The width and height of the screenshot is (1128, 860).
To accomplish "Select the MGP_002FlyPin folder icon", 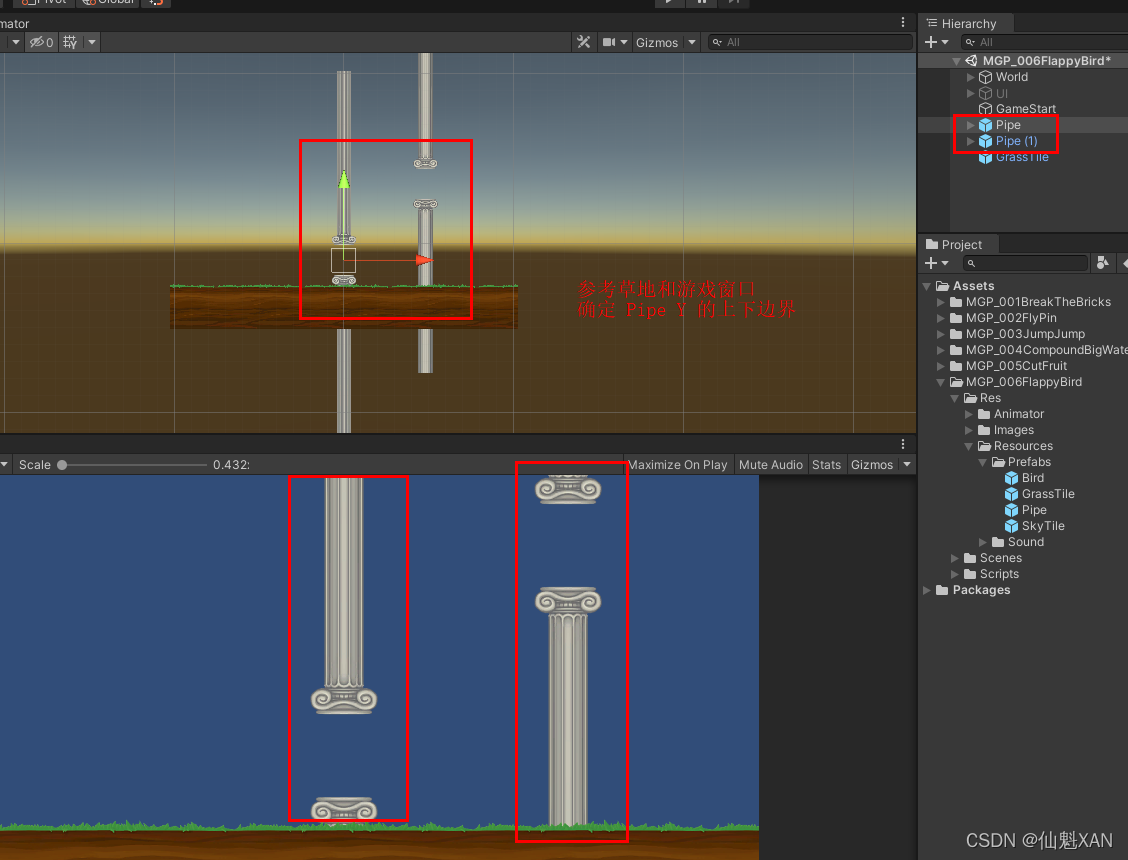I will 956,318.
